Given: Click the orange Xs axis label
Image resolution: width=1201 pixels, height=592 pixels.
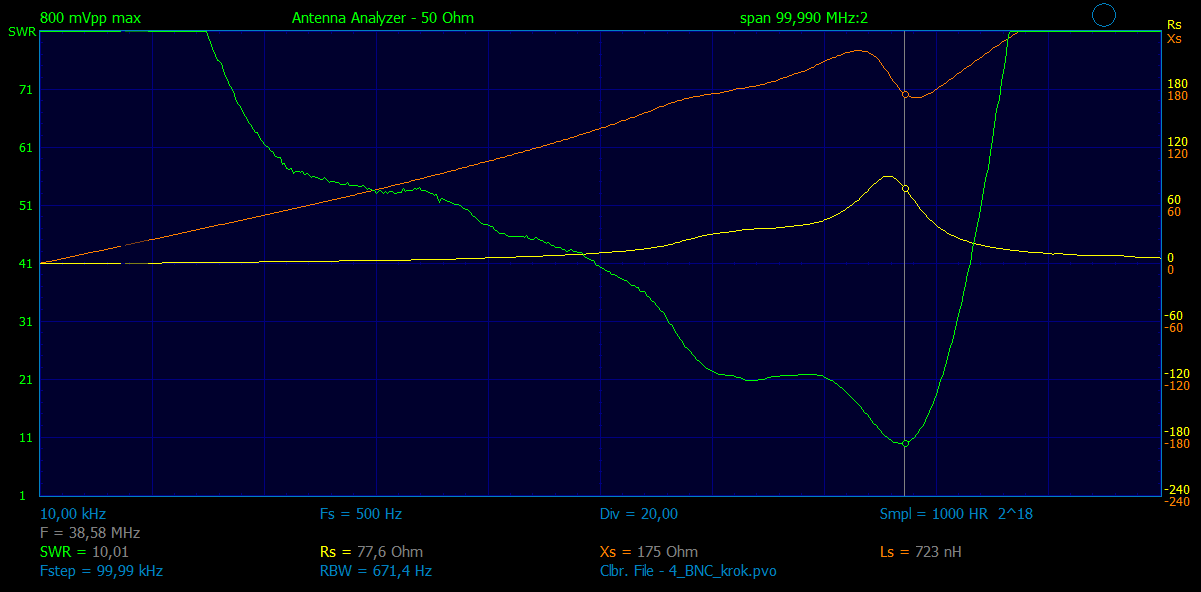Looking at the screenshot, I should pyautogui.click(x=1174, y=38).
